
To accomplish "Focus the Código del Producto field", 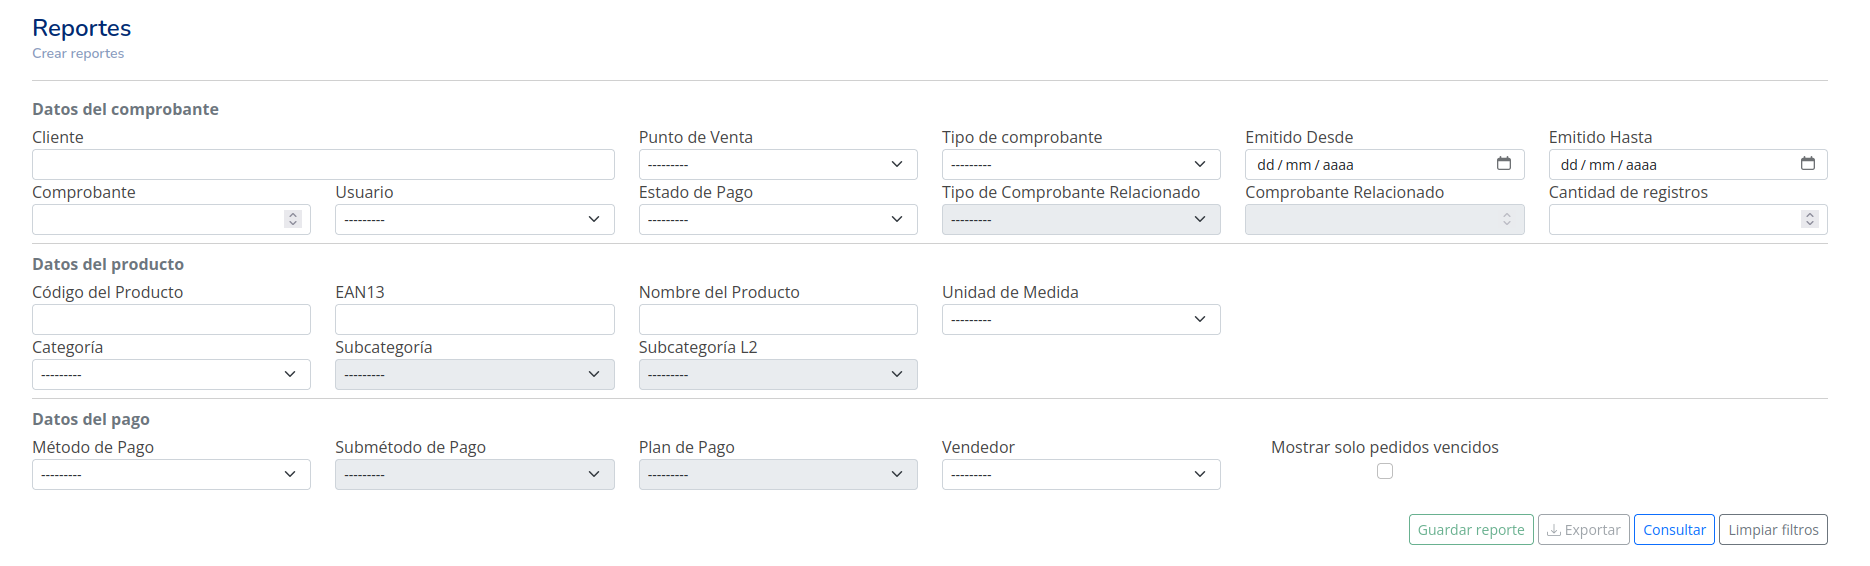I will (171, 319).
